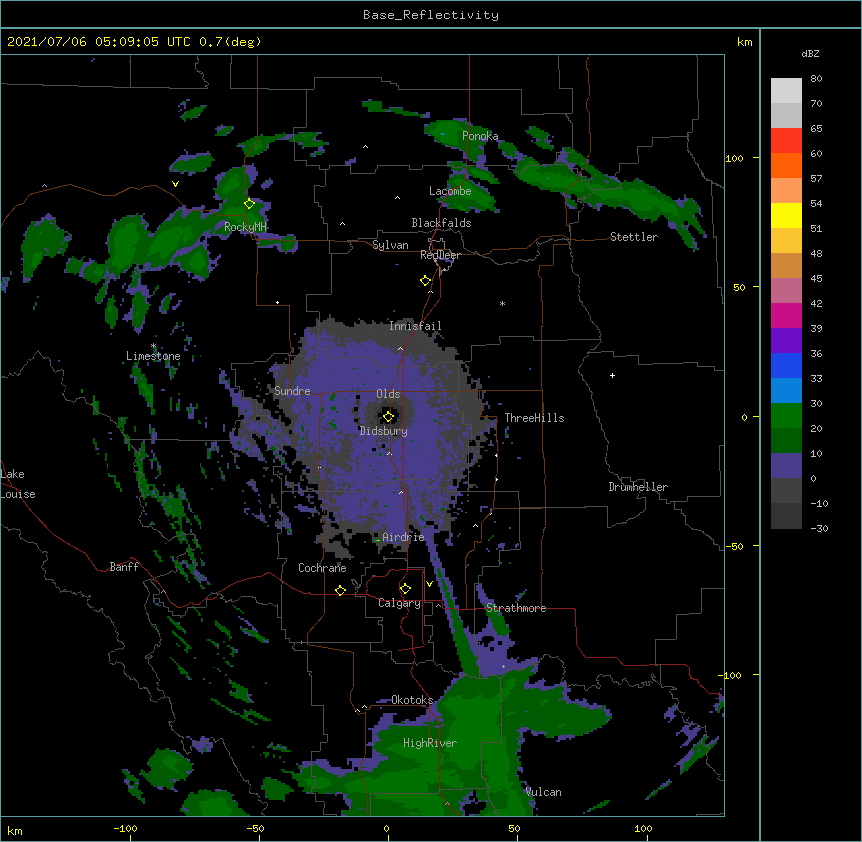
Task: Click the Banff town label
Action: coord(124,567)
